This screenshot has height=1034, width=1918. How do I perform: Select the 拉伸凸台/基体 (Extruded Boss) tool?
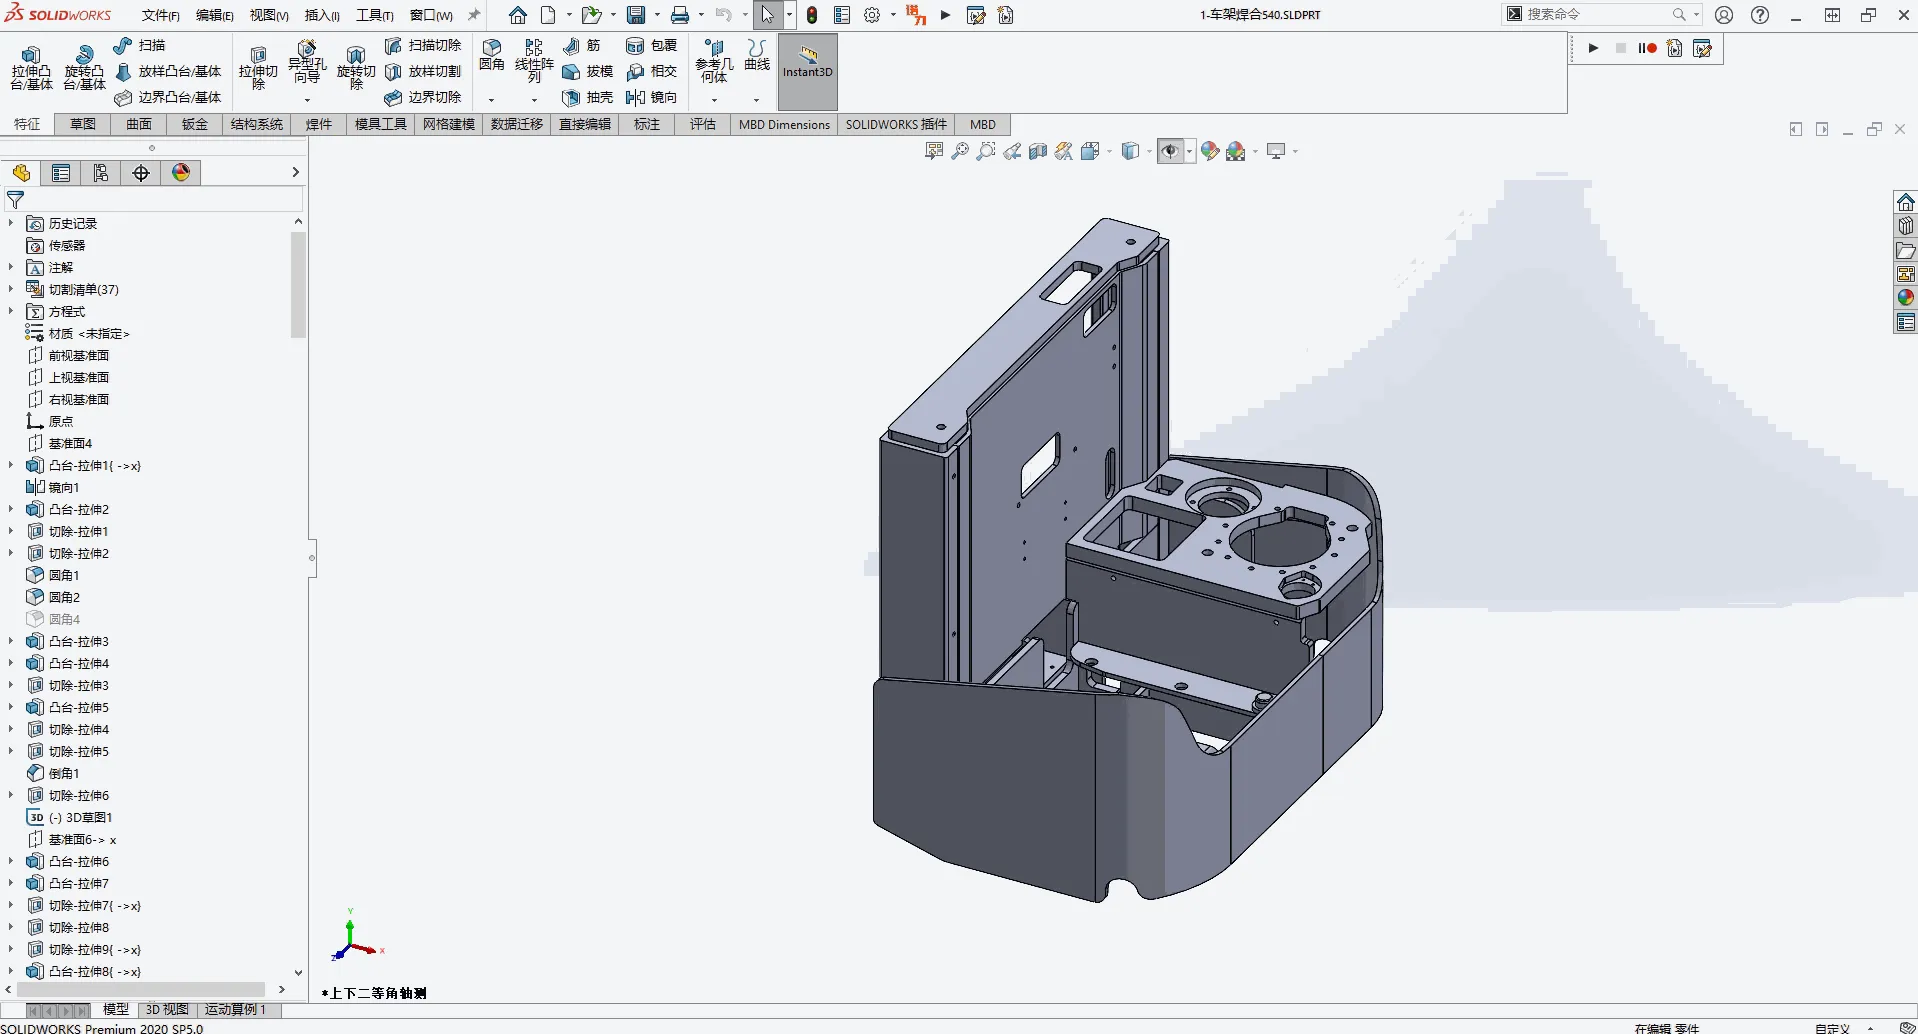click(30, 67)
